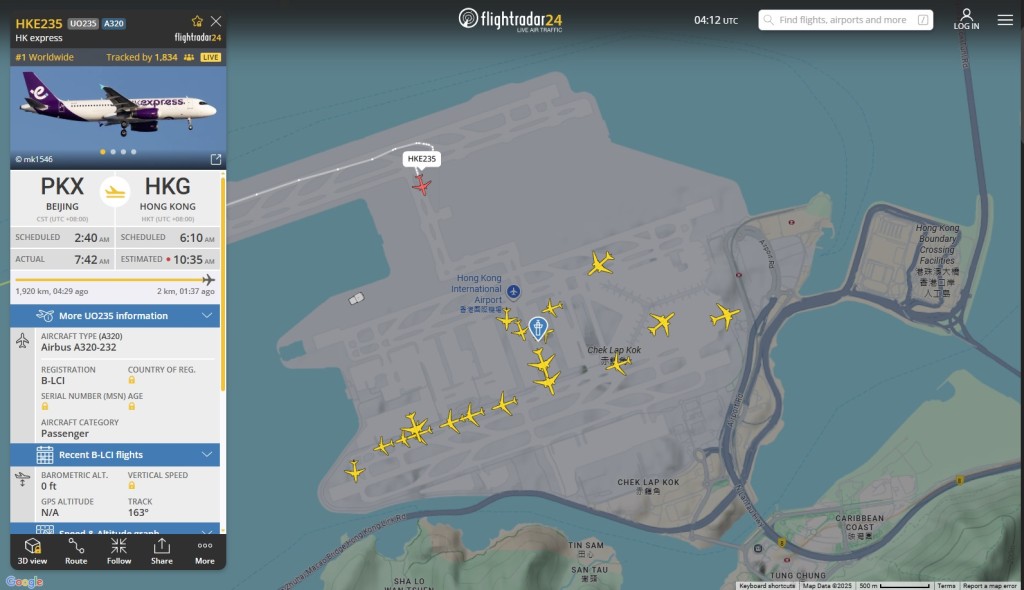Click HKG Hong Kong destination airport

click(167, 197)
